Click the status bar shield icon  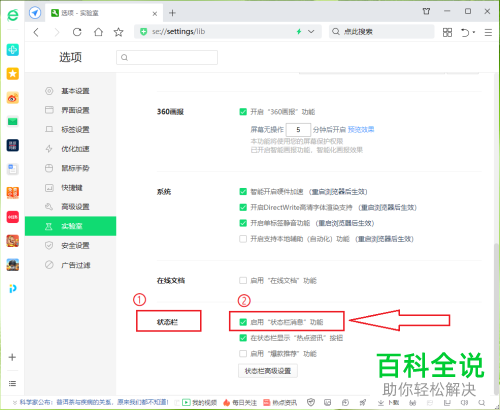pos(311,402)
